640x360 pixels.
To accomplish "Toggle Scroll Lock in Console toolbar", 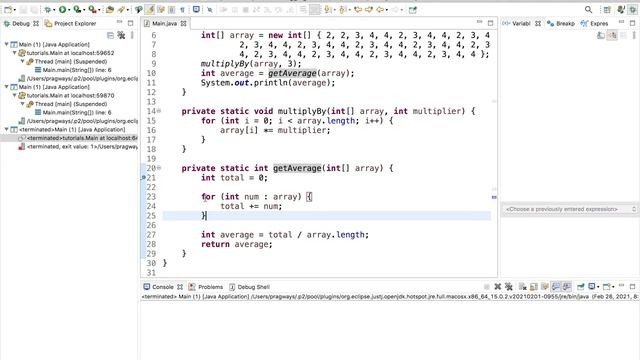I will click(x=533, y=287).
